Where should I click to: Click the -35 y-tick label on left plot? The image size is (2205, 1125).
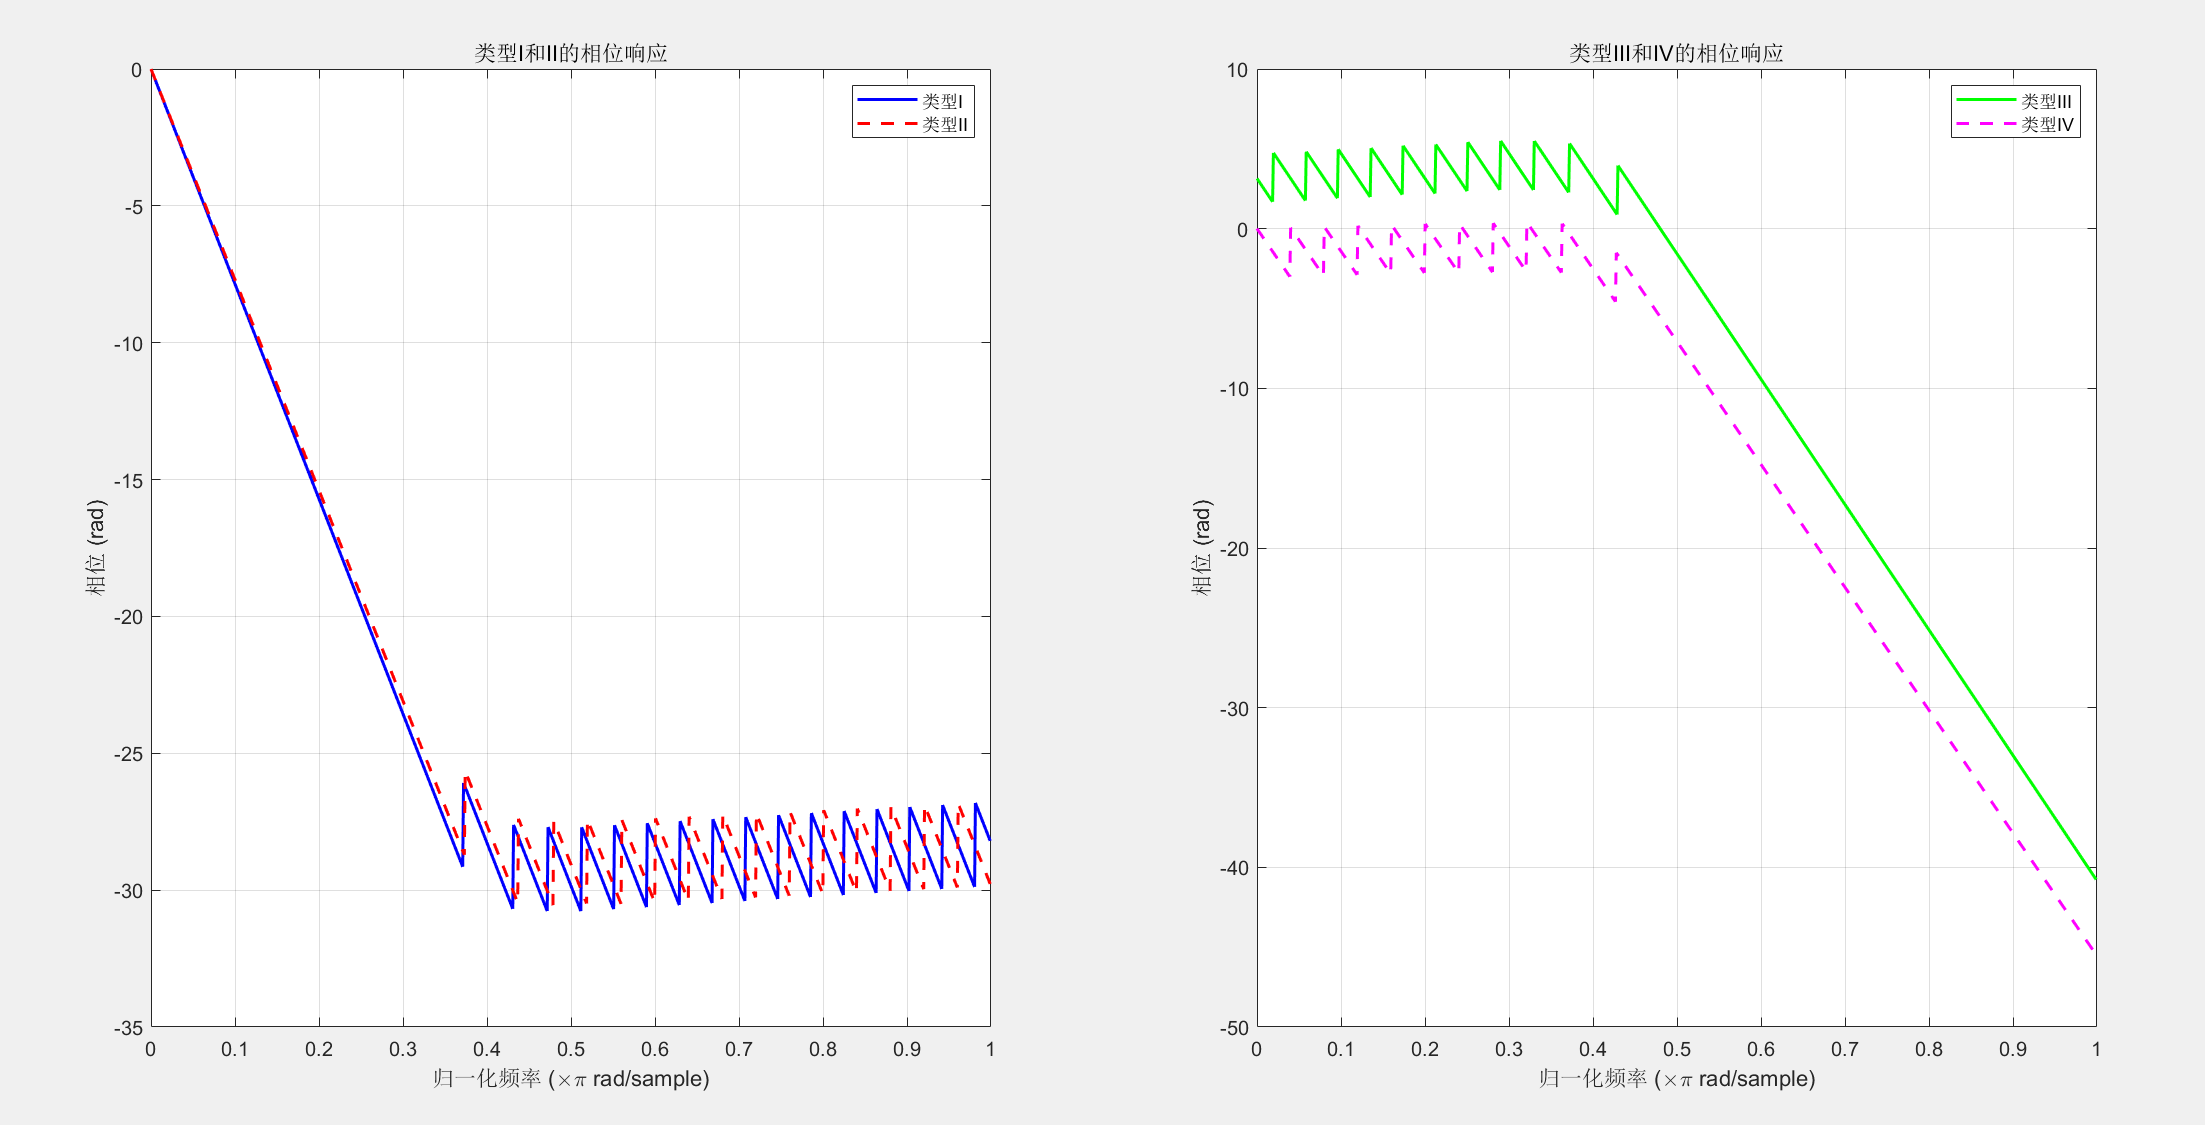[128, 1027]
